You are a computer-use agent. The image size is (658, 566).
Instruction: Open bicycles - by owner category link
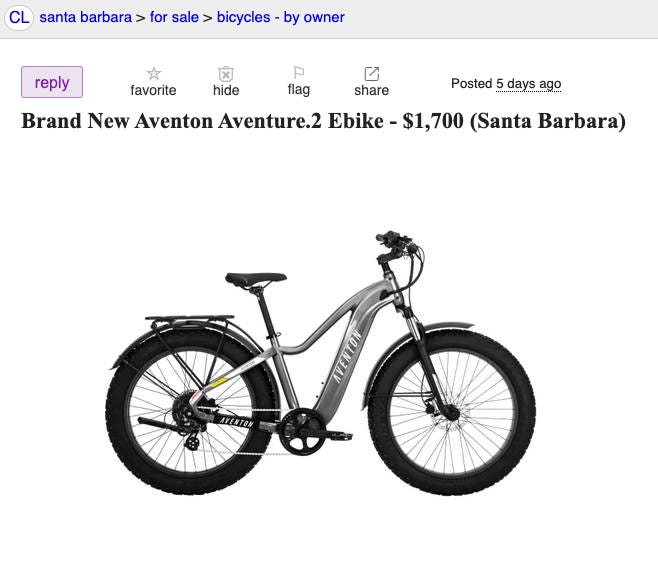281,17
